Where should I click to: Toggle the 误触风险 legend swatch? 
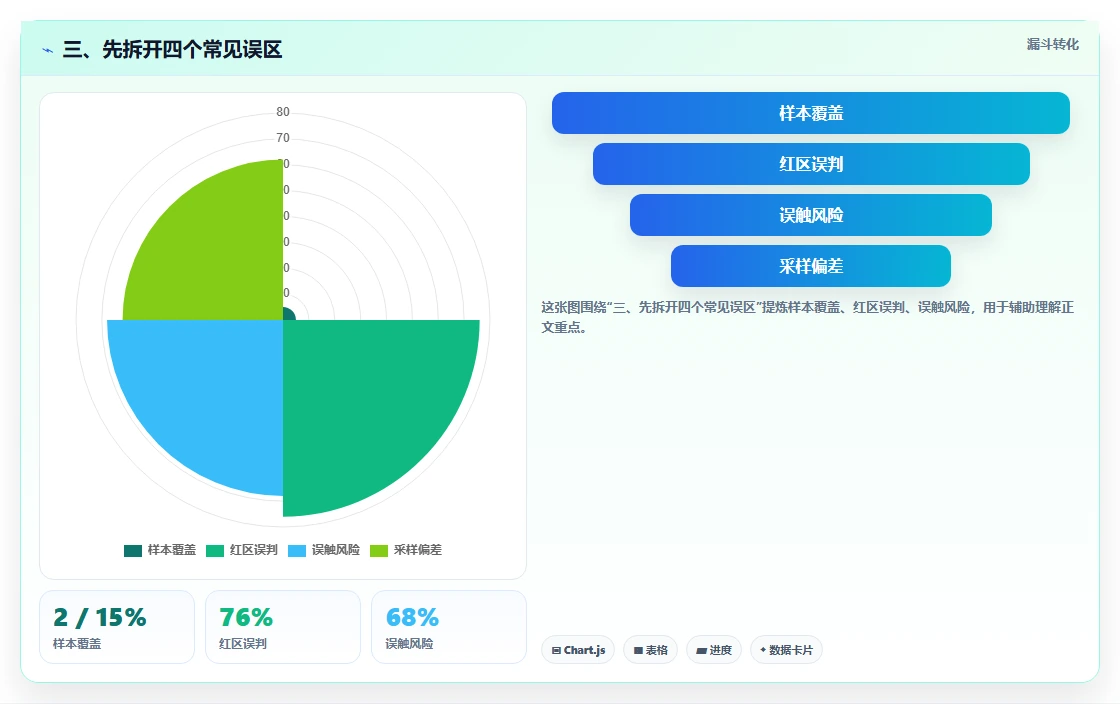(x=297, y=550)
